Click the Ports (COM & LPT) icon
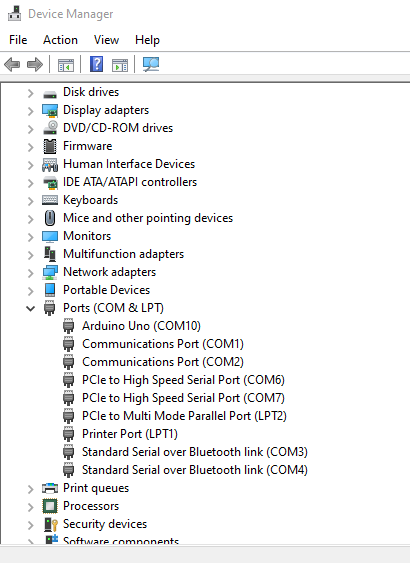The width and height of the screenshot is (410, 563). (x=50, y=308)
